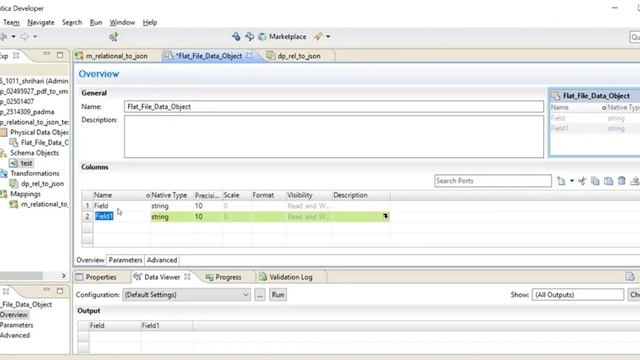The width and height of the screenshot is (640, 360).
Task: Open the forward navigation history dropdown
Action: click(35, 37)
